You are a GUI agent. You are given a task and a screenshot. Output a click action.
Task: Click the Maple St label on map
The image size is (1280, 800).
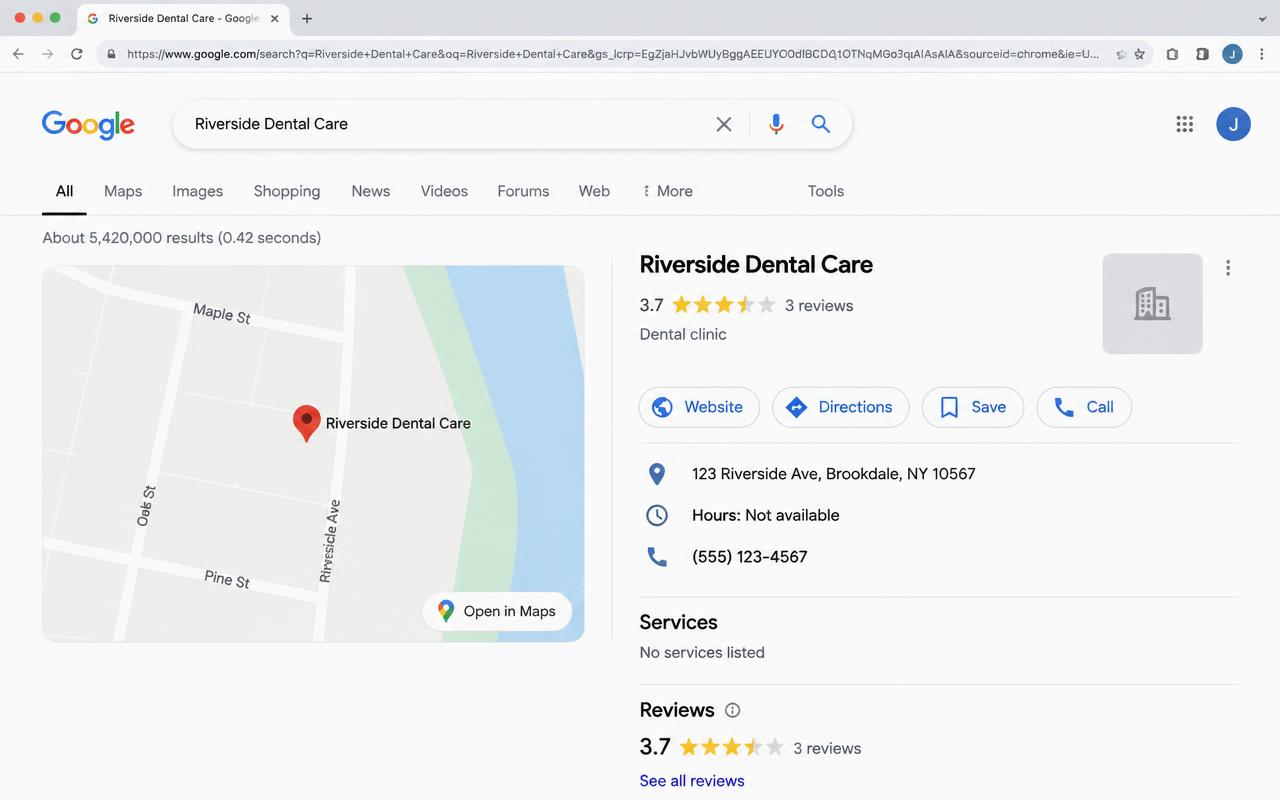222,314
